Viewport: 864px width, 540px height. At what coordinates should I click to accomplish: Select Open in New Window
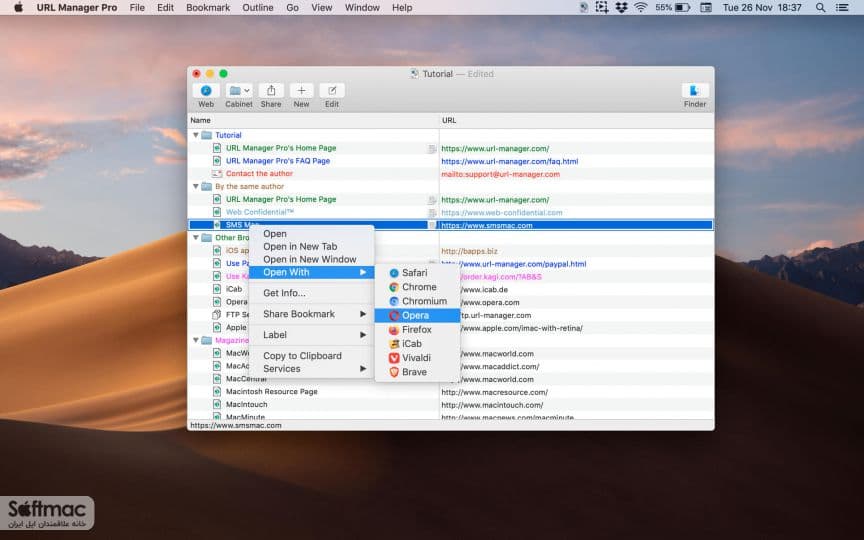pyautogui.click(x=311, y=259)
